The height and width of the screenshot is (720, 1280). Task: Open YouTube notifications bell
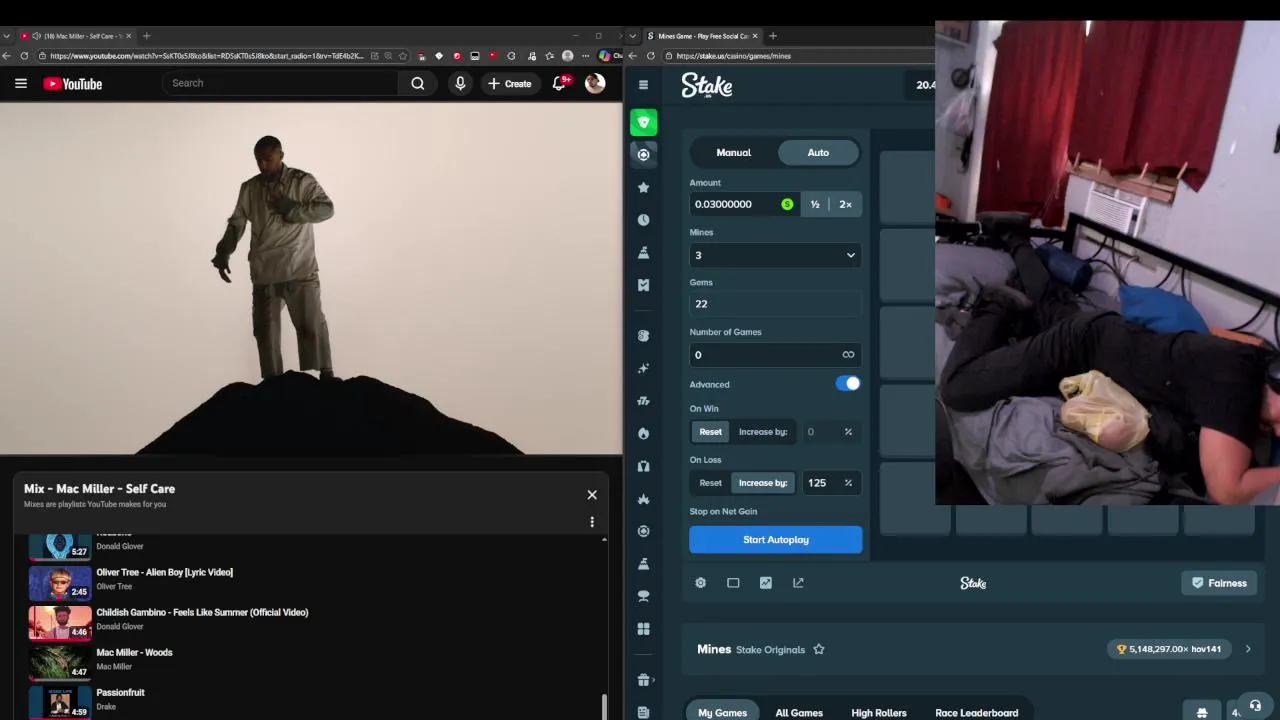click(x=560, y=84)
